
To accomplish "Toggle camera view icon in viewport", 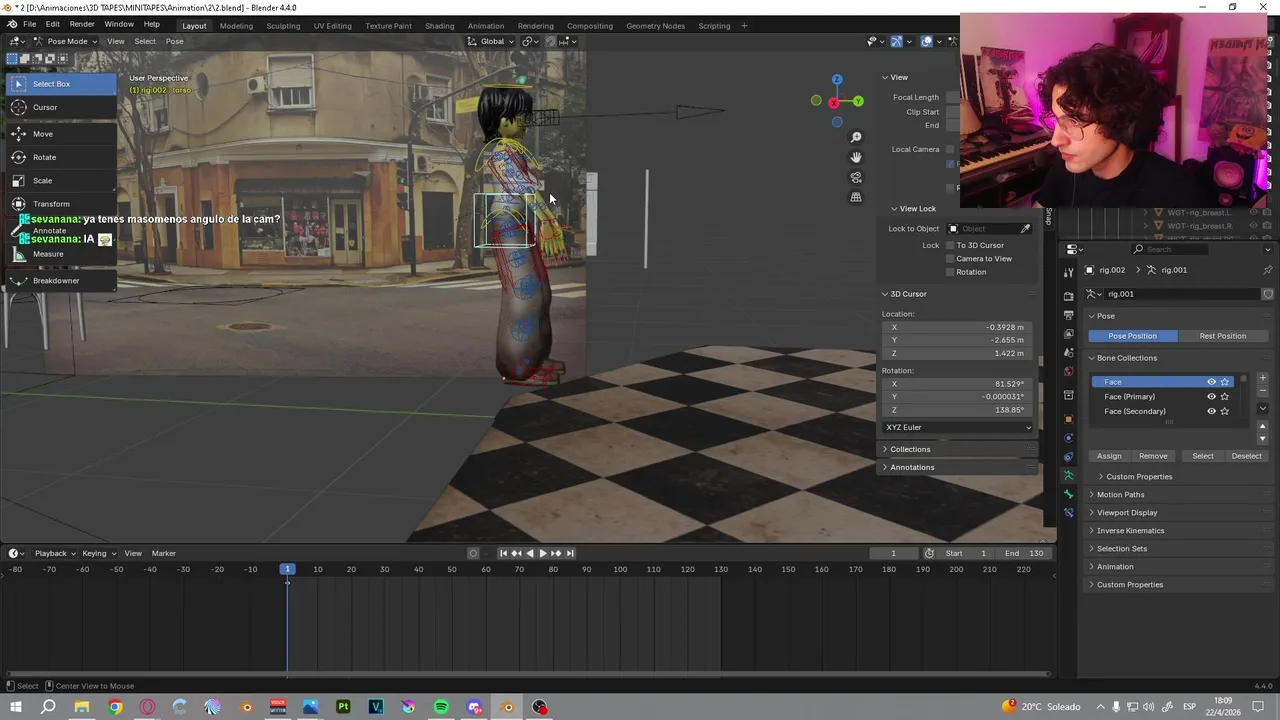I will 856,177.
